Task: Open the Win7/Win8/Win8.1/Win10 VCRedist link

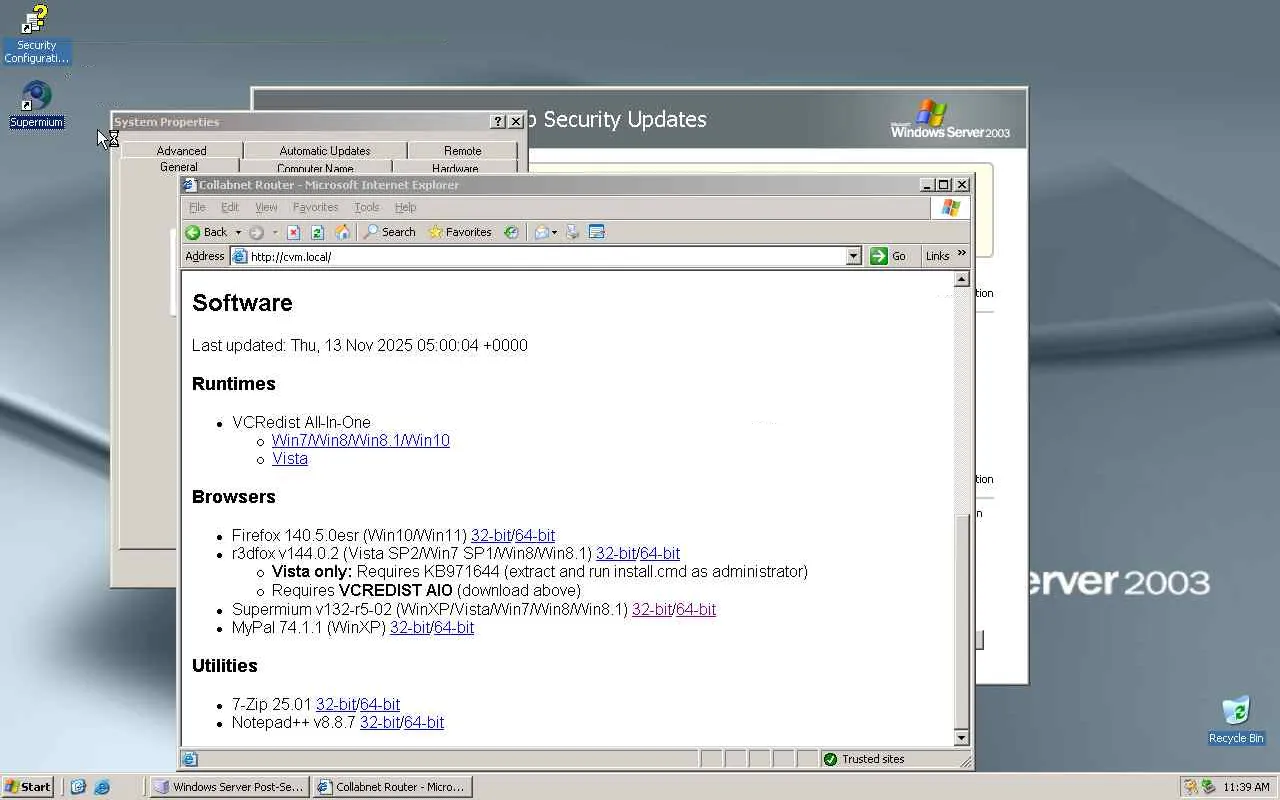Action: point(361,440)
